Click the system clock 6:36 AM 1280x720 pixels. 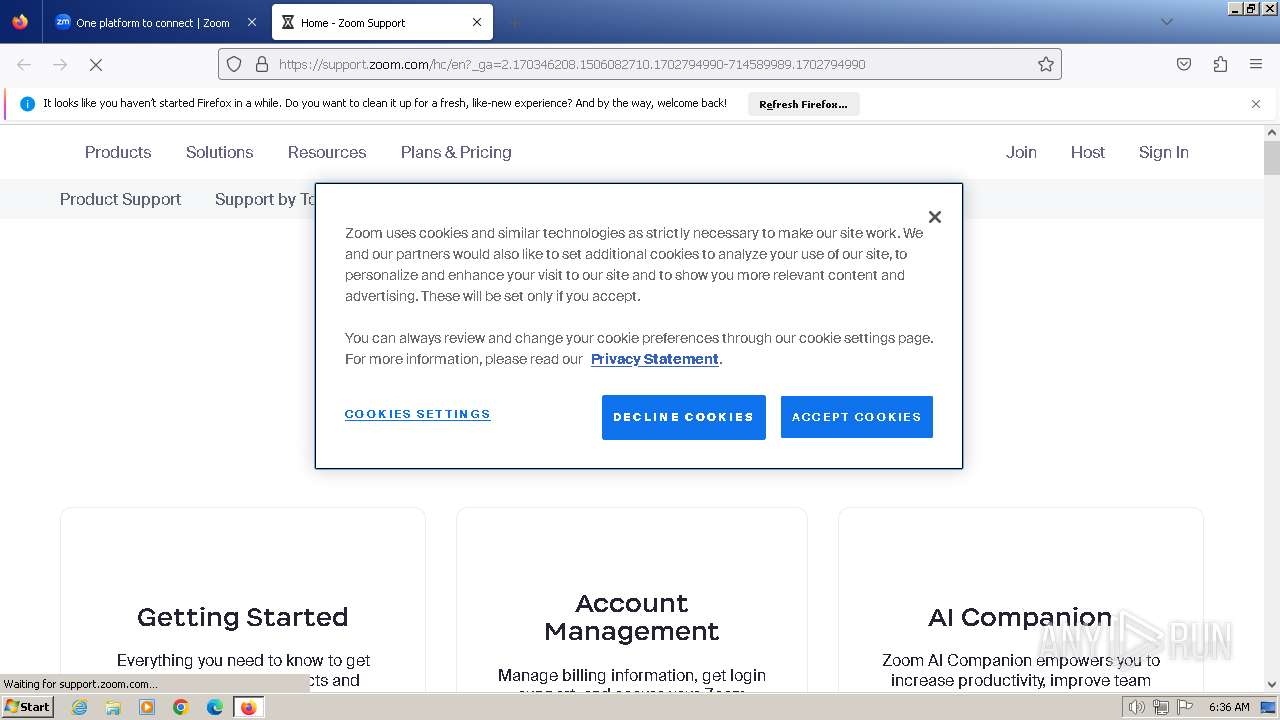1229,707
